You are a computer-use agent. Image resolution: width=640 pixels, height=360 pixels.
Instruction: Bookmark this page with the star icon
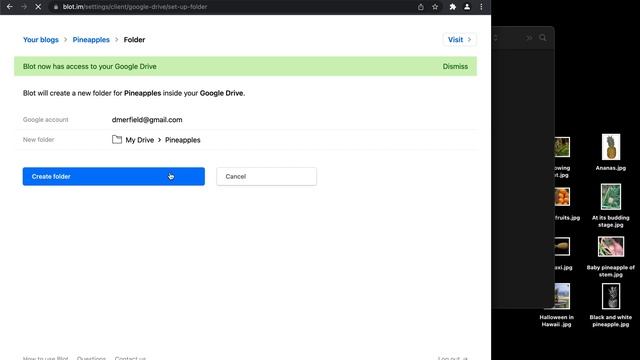(435, 7)
